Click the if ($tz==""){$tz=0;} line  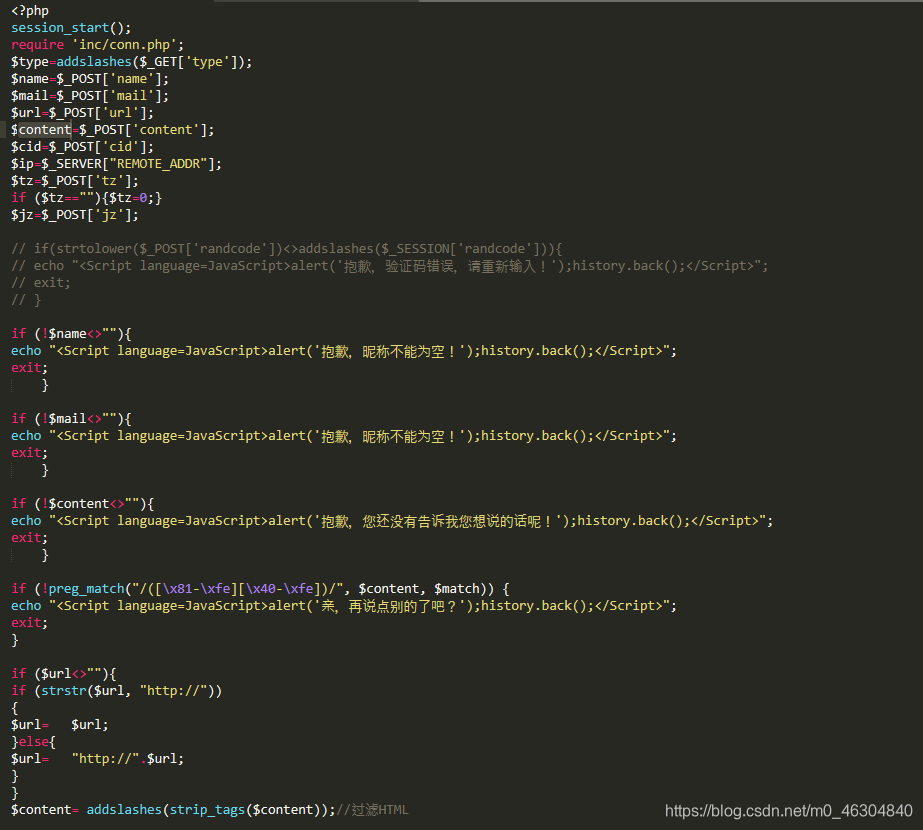86,198
